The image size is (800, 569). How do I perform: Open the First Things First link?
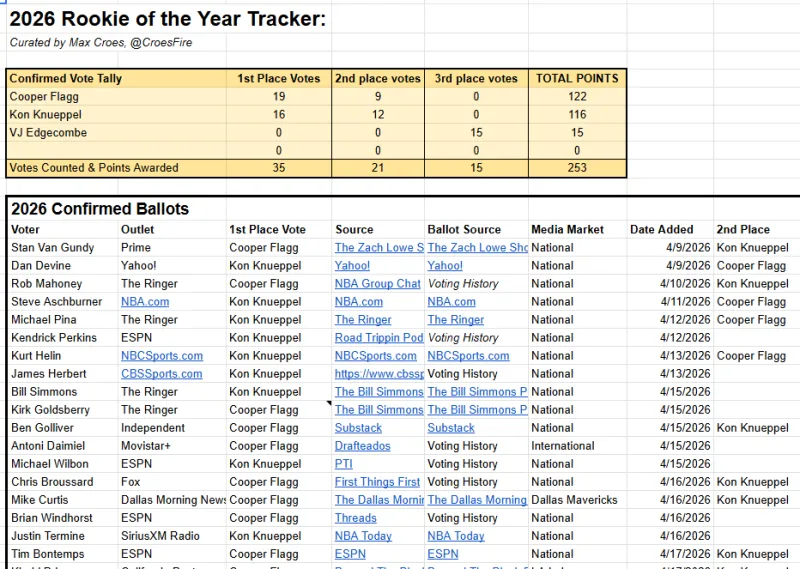(x=377, y=482)
